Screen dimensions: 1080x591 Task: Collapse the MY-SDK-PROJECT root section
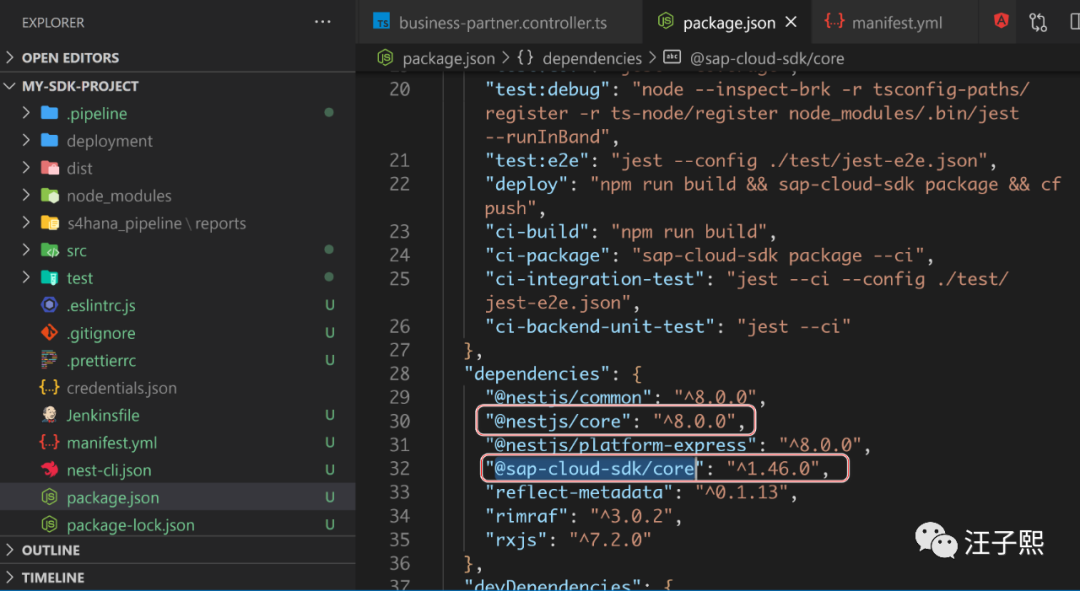click(11, 86)
